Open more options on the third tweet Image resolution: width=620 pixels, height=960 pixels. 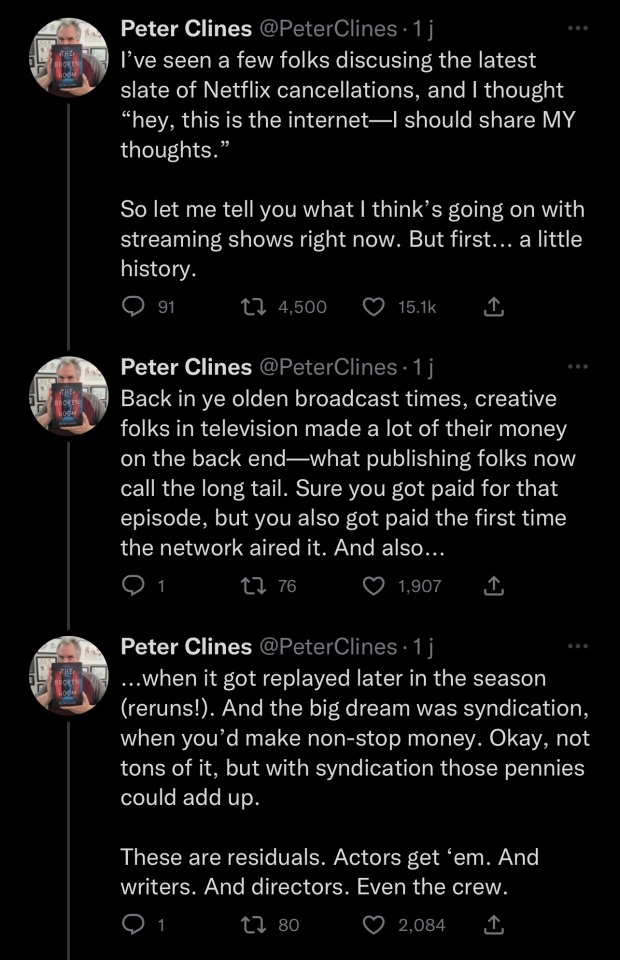577,646
